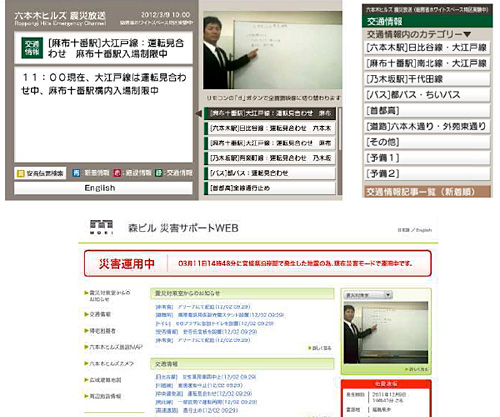Select the [バス]都バス・ちぃバス category
The height and width of the screenshot is (417, 500).
click(427, 95)
